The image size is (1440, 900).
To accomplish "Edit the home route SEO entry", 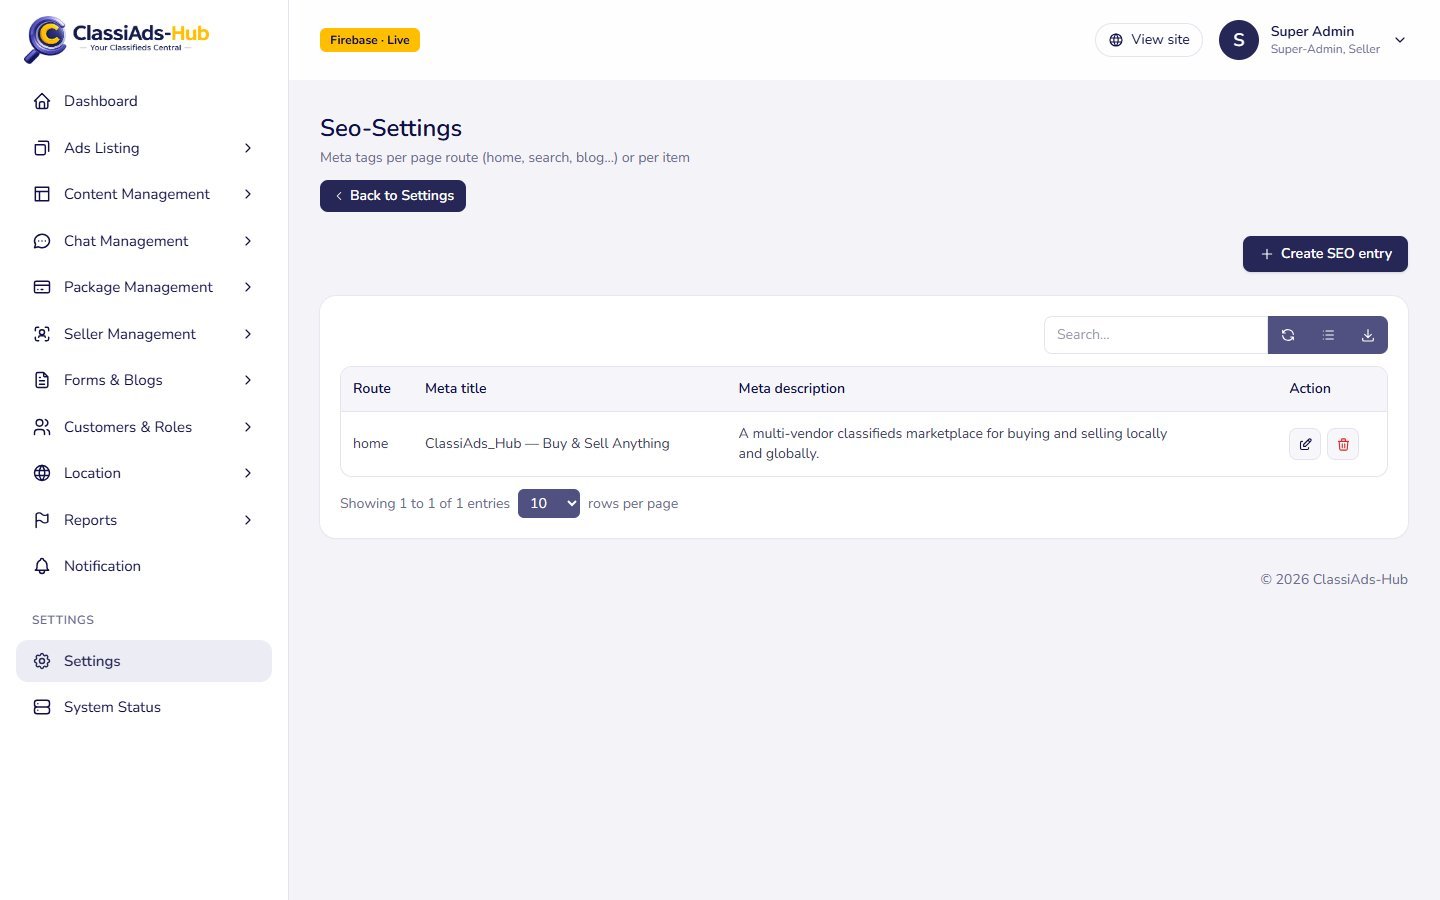I will 1305,444.
